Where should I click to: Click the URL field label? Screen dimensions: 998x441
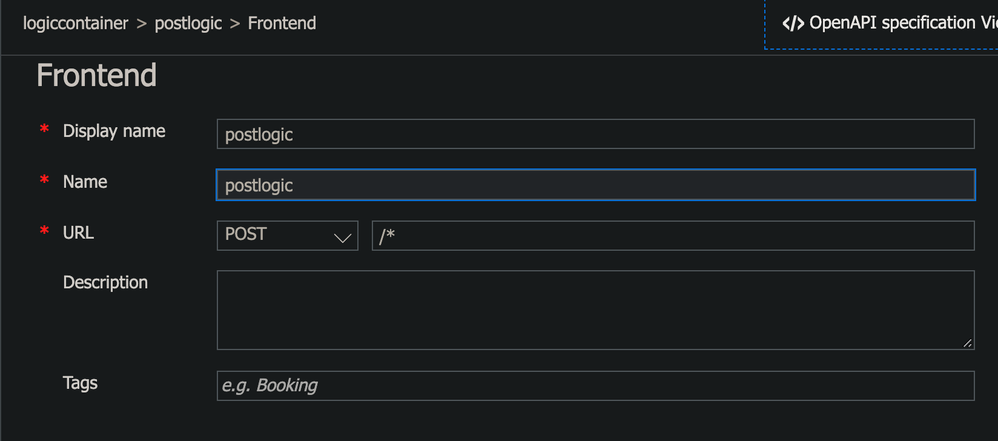[x=78, y=232]
